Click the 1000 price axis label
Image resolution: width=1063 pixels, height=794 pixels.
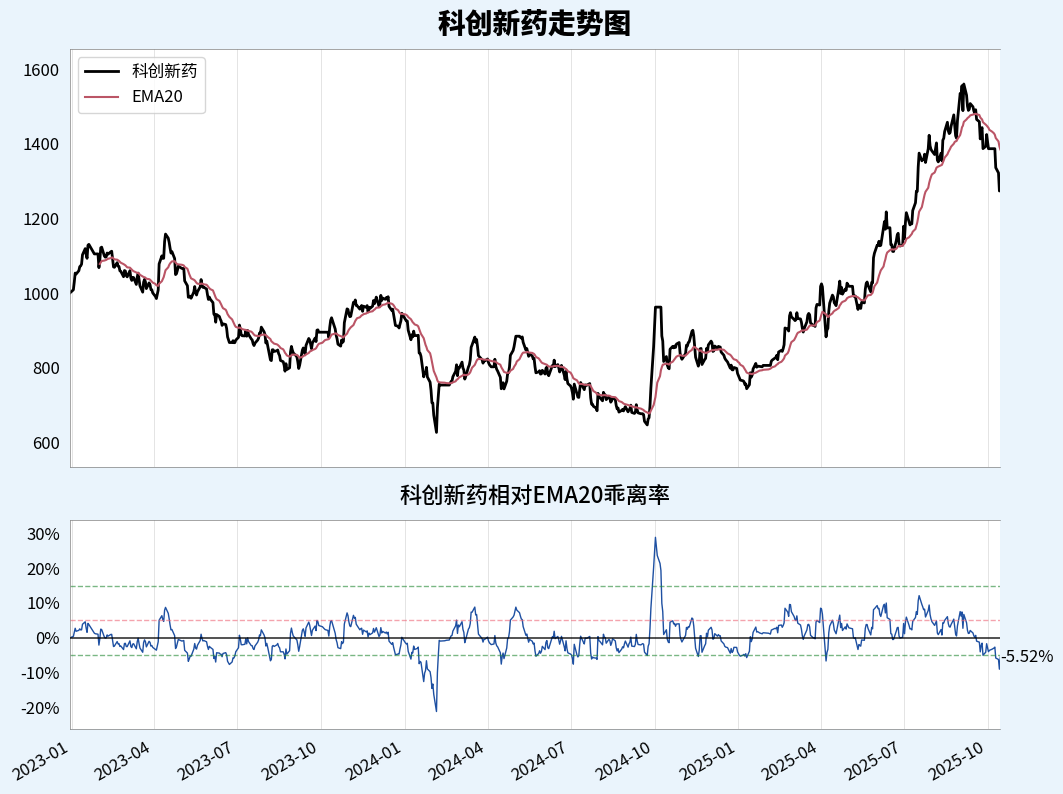point(41,294)
